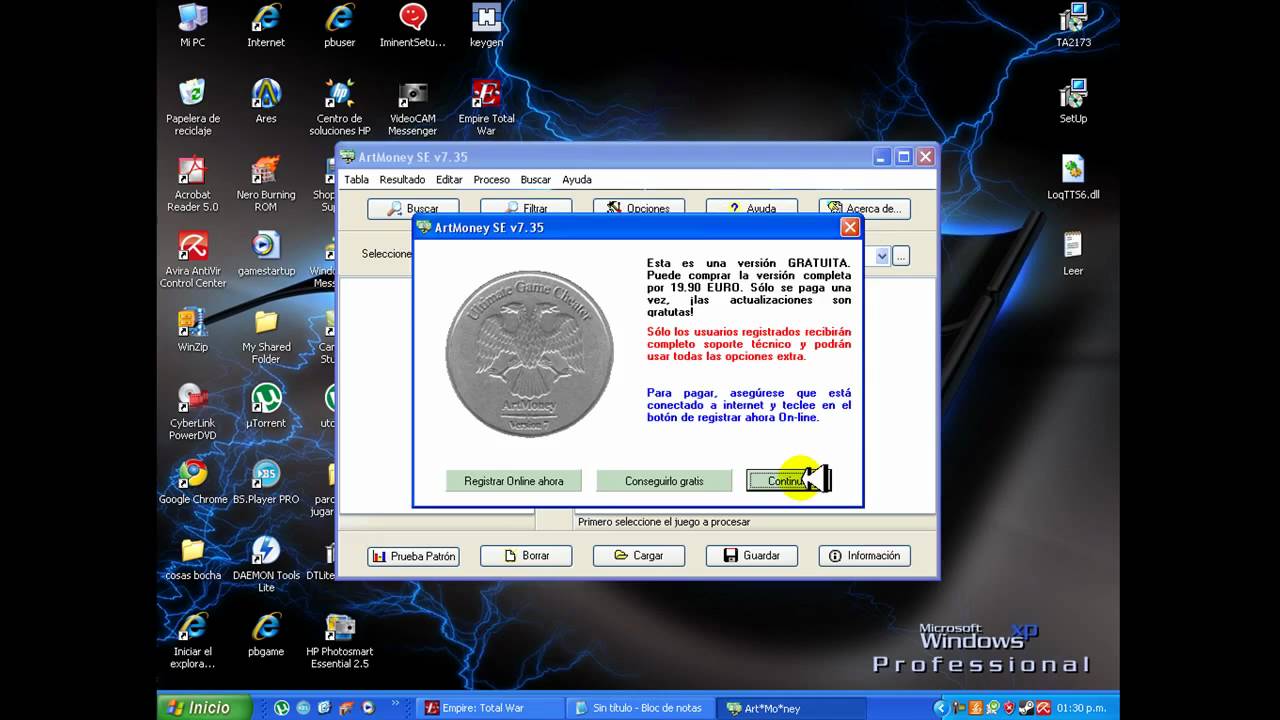Select HP Photosmart Essential 2.5 icon
Screen dimensions: 1280x720
click(x=340, y=640)
